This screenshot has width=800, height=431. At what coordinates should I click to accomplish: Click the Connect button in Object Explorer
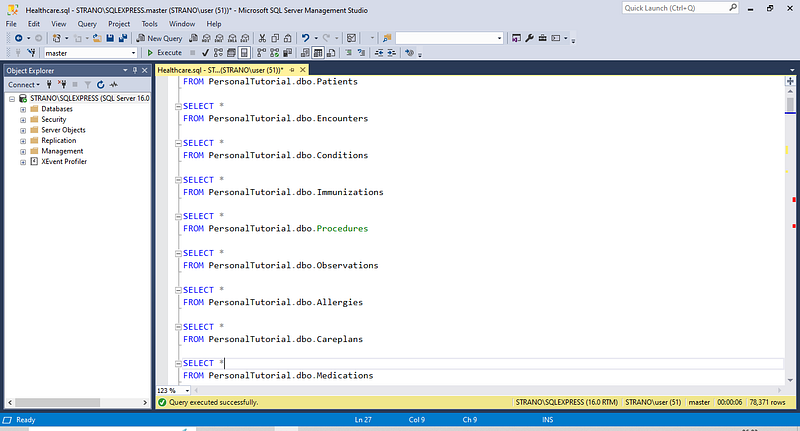(23, 85)
